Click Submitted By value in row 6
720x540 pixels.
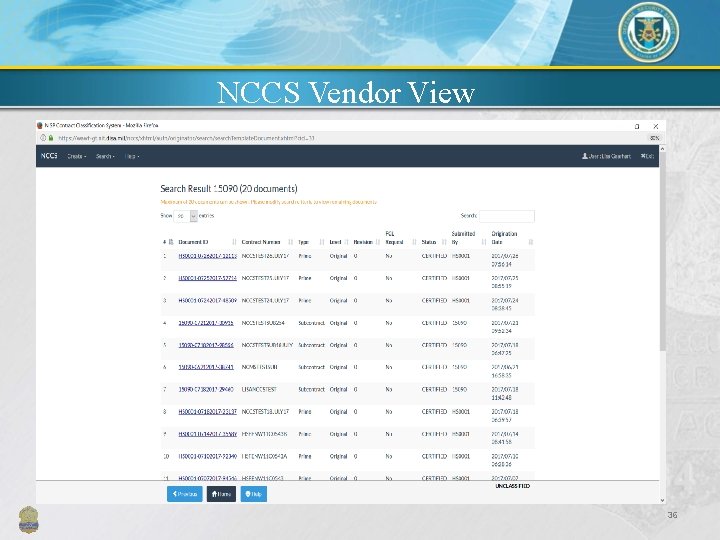[x=459, y=367]
